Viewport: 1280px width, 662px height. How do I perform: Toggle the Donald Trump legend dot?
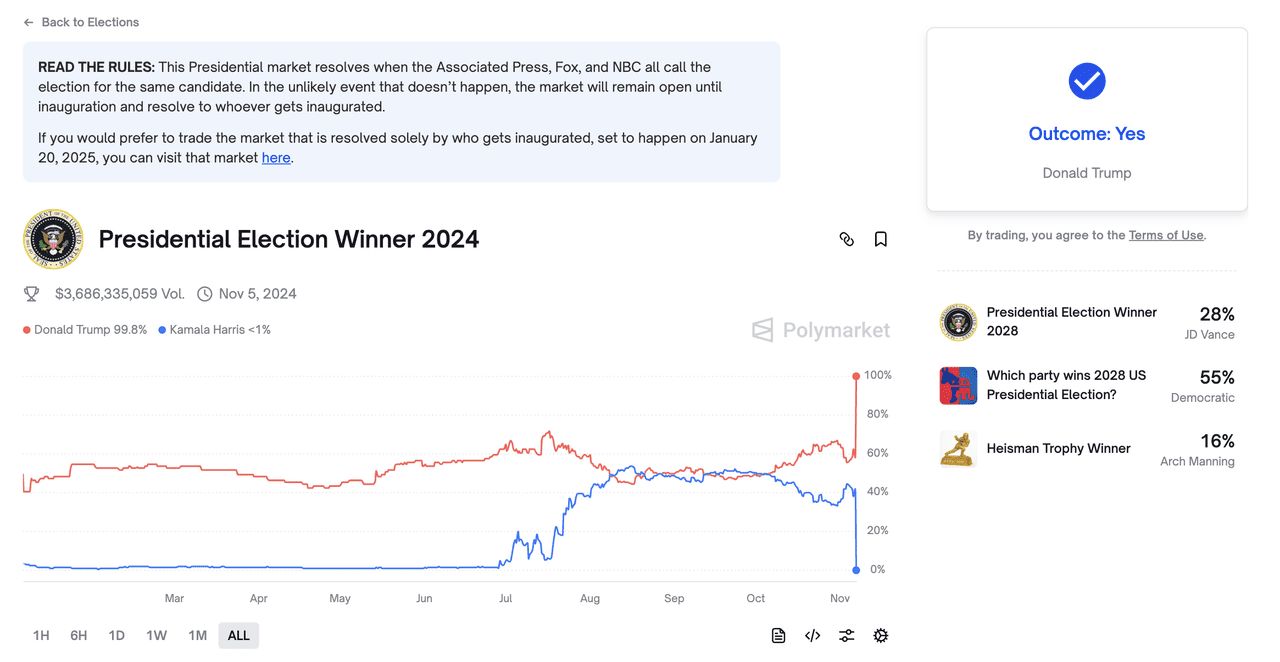click(x=27, y=330)
